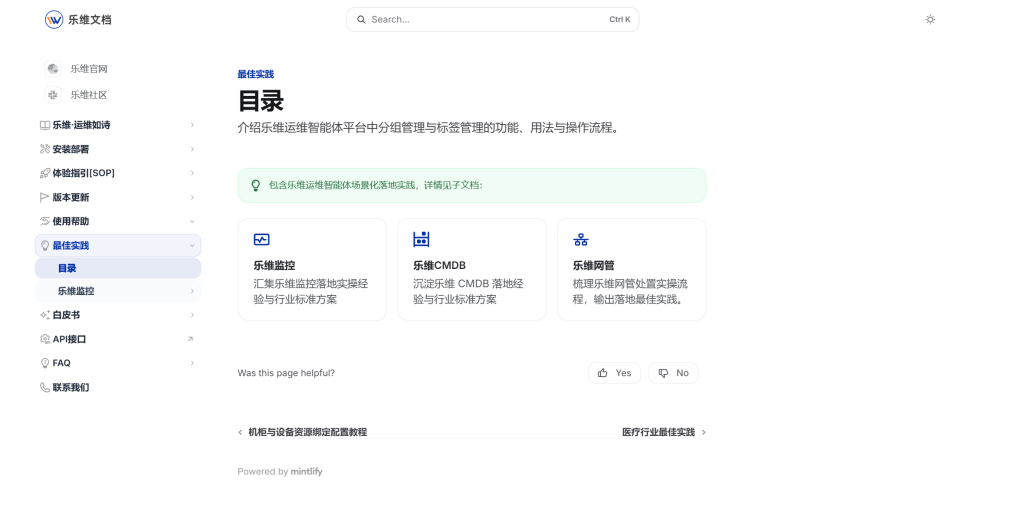This screenshot has height=518, width=1024.
Task: Click external link arrow beside API接口
Action: (190, 339)
